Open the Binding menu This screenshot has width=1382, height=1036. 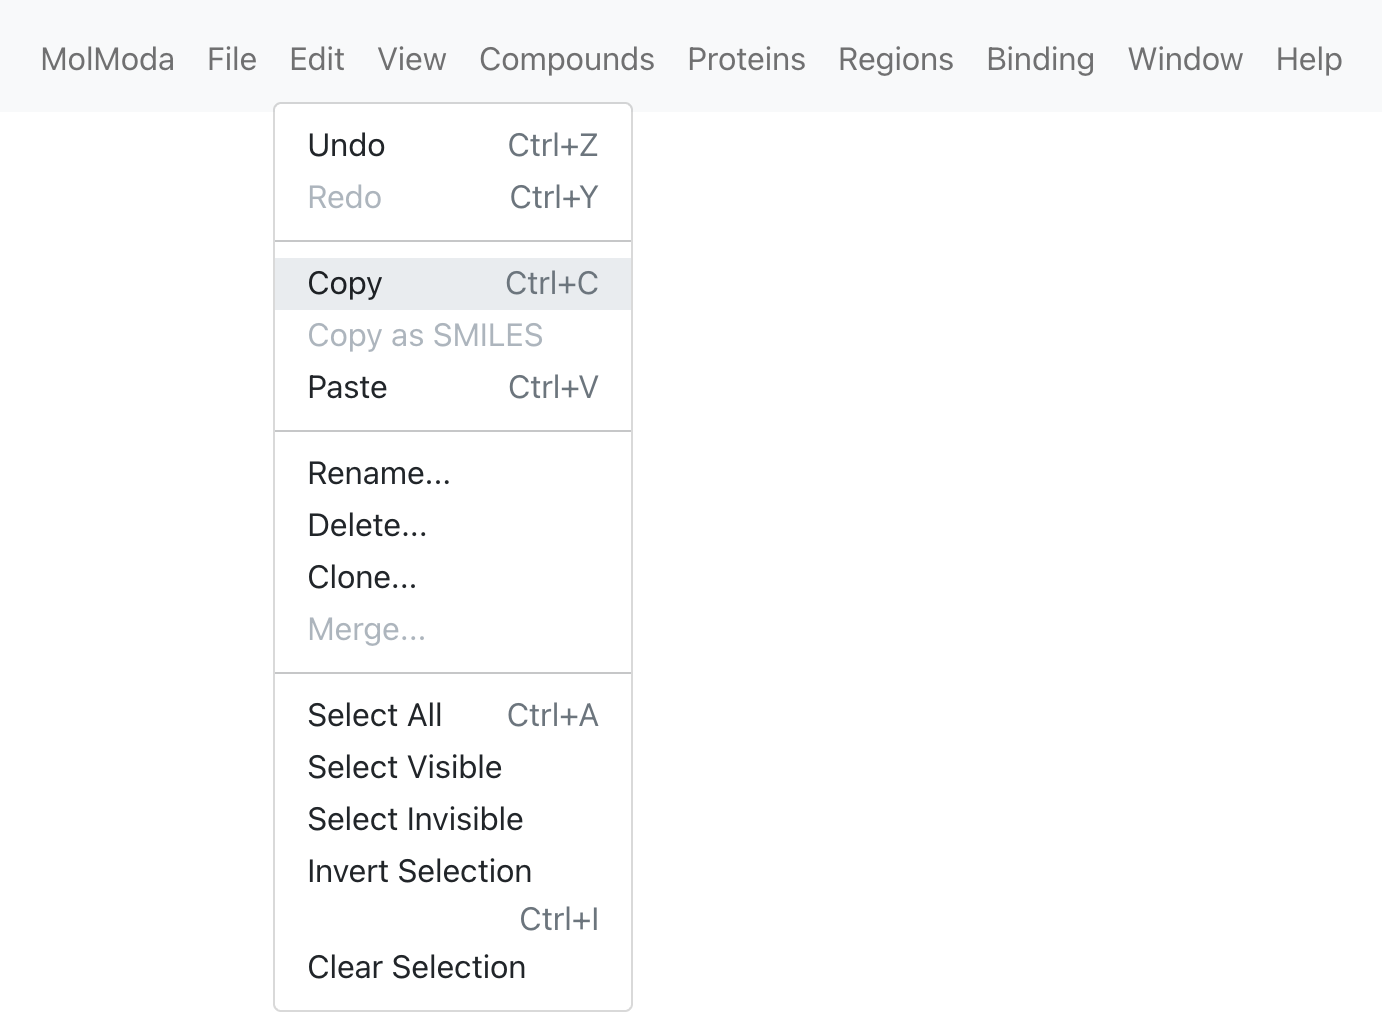point(1041,59)
